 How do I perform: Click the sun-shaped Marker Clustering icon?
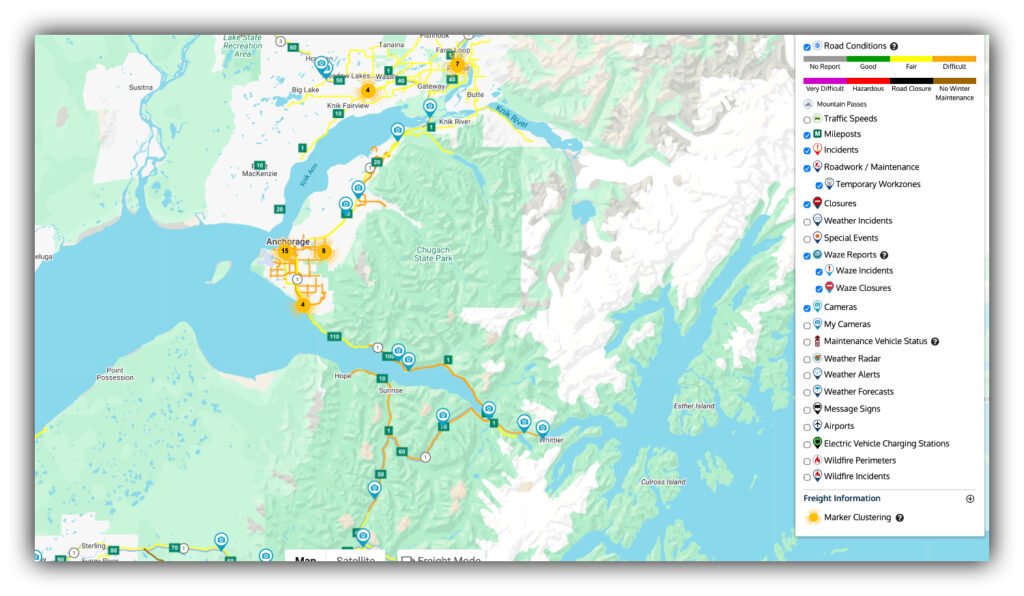click(x=813, y=517)
